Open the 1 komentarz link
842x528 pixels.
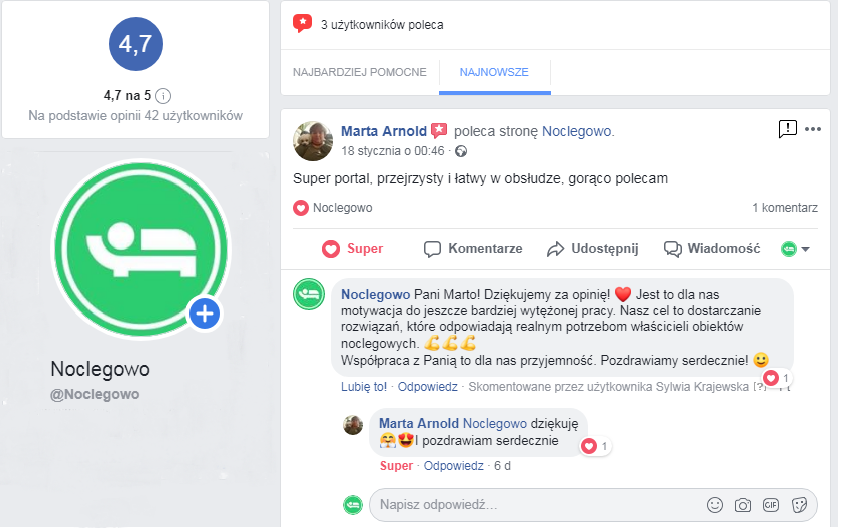[785, 208]
